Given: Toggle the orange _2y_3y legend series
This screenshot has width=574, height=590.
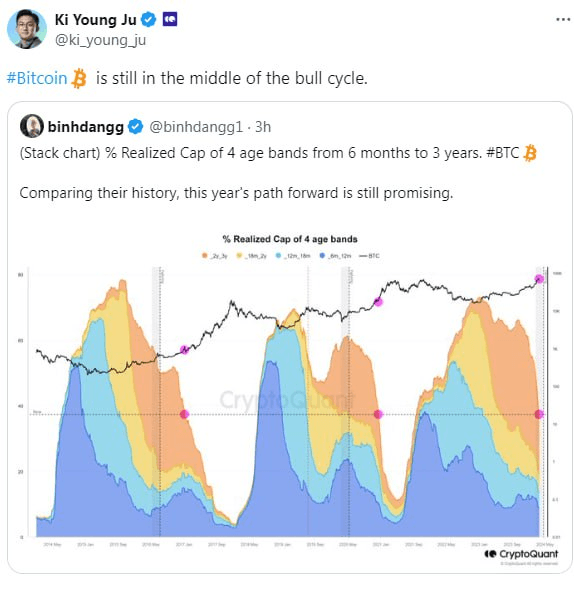Looking at the screenshot, I should (x=215, y=256).
